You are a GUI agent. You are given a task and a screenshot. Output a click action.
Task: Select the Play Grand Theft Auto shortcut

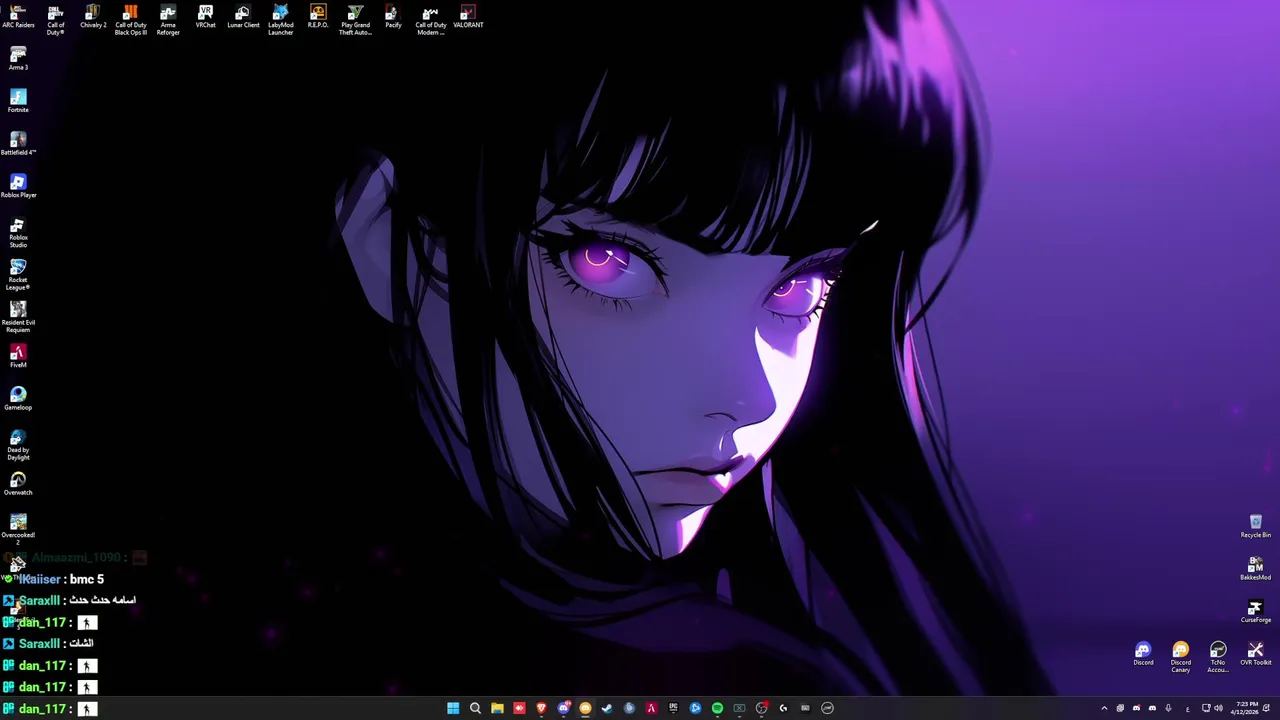[356, 20]
